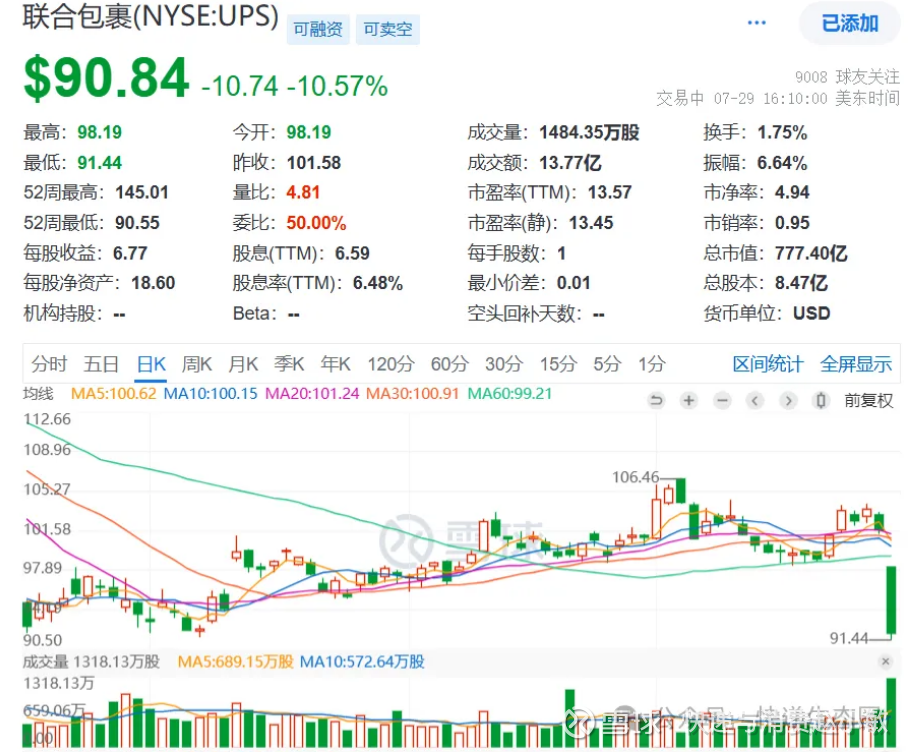The image size is (918, 752).
Task: Click the 委比 value 50.00%
Action: pos(316,223)
